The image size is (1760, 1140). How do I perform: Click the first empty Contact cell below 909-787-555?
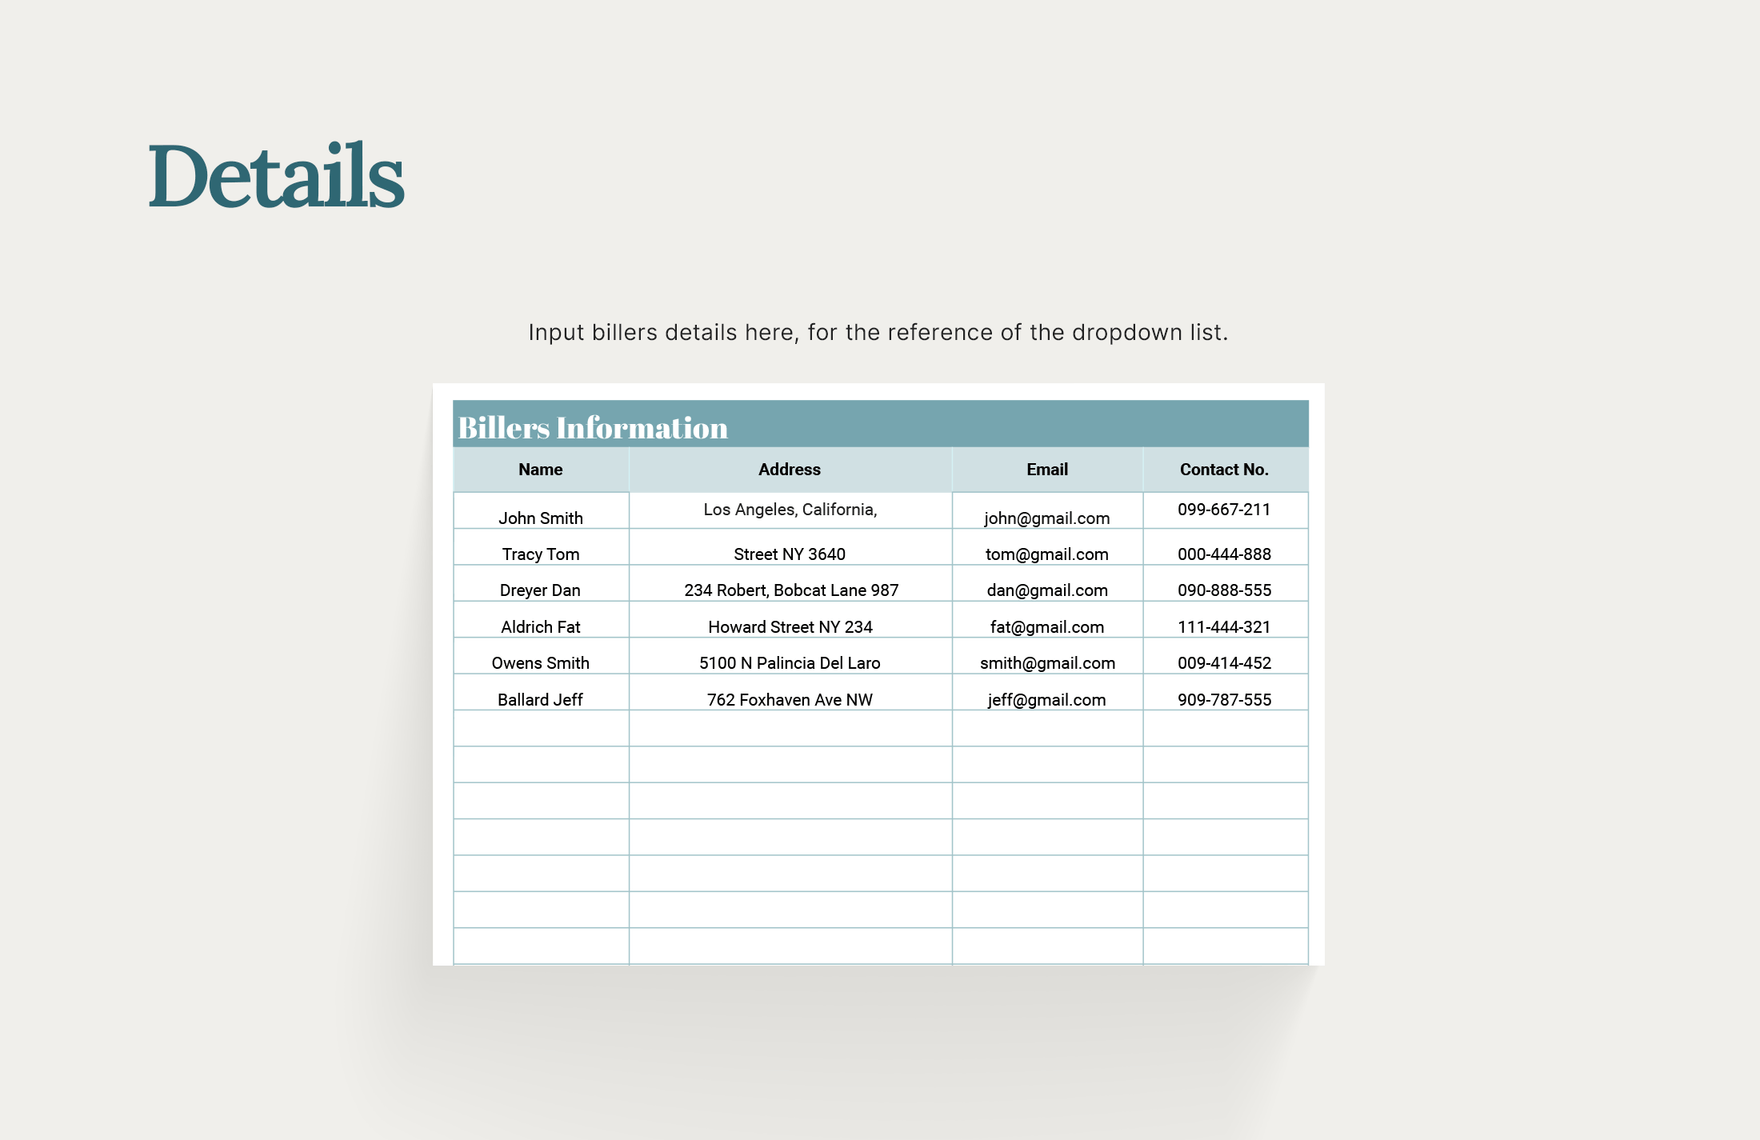click(x=1225, y=728)
